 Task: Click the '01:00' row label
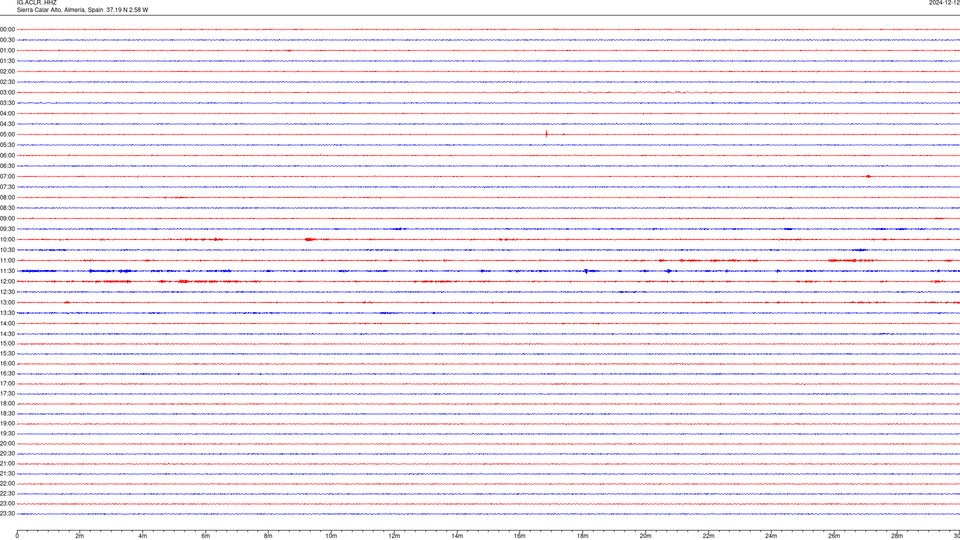tap(7, 50)
